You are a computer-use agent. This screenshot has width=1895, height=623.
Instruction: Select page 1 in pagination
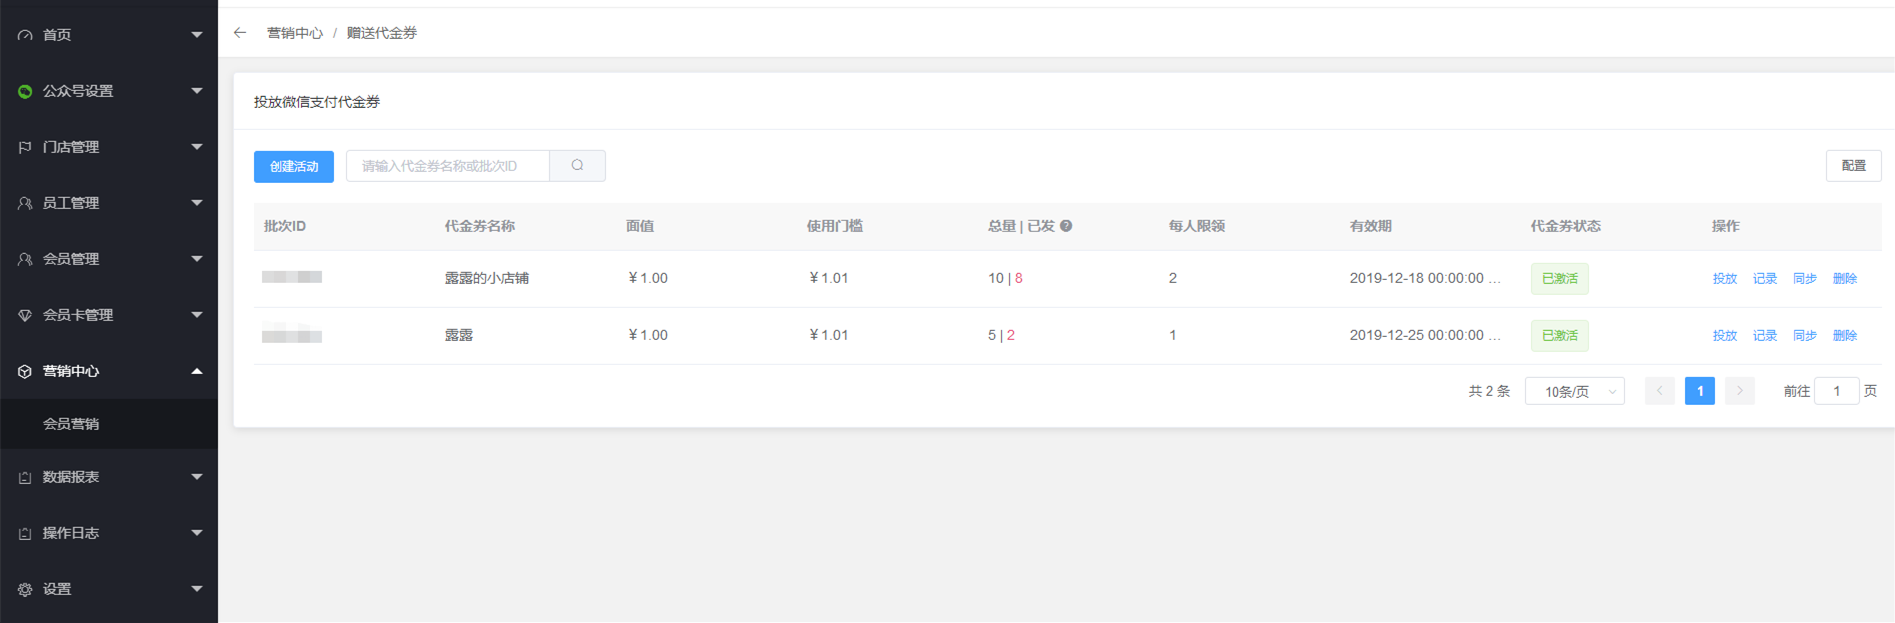1700,391
